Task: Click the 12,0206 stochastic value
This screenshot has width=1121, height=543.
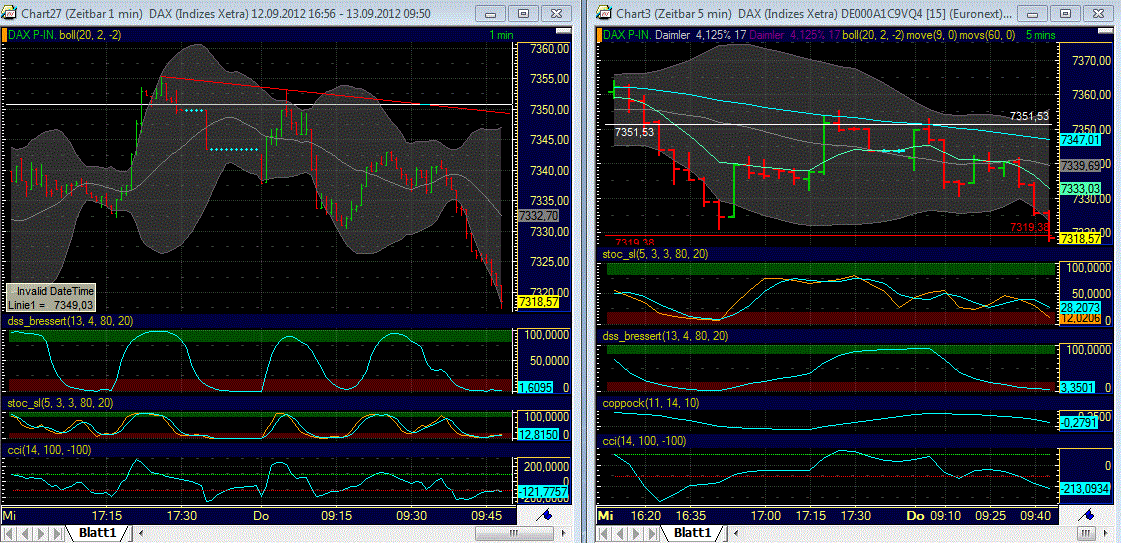Action: coord(1078,319)
